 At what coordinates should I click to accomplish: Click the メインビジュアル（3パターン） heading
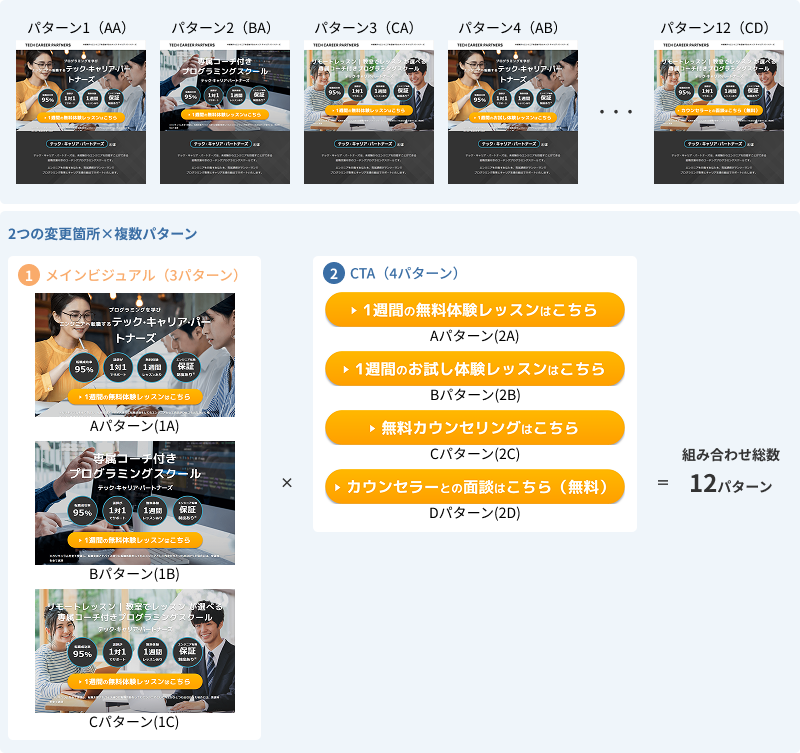tap(143, 275)
